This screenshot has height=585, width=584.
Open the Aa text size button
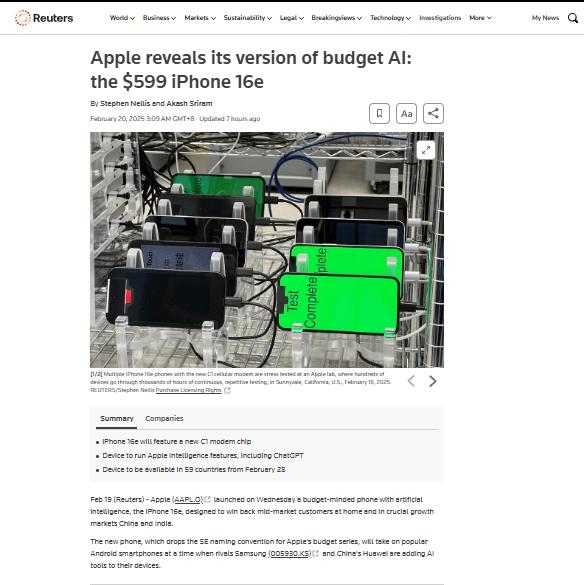[x=406, y=113]
